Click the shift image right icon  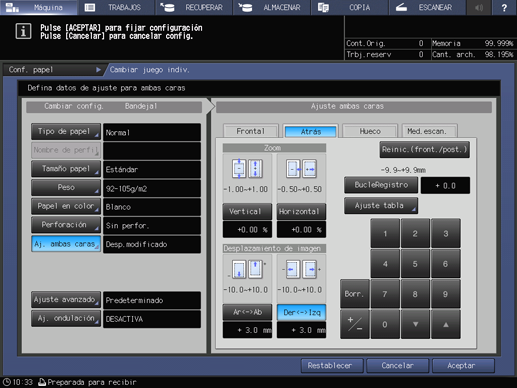pos(310,269)
